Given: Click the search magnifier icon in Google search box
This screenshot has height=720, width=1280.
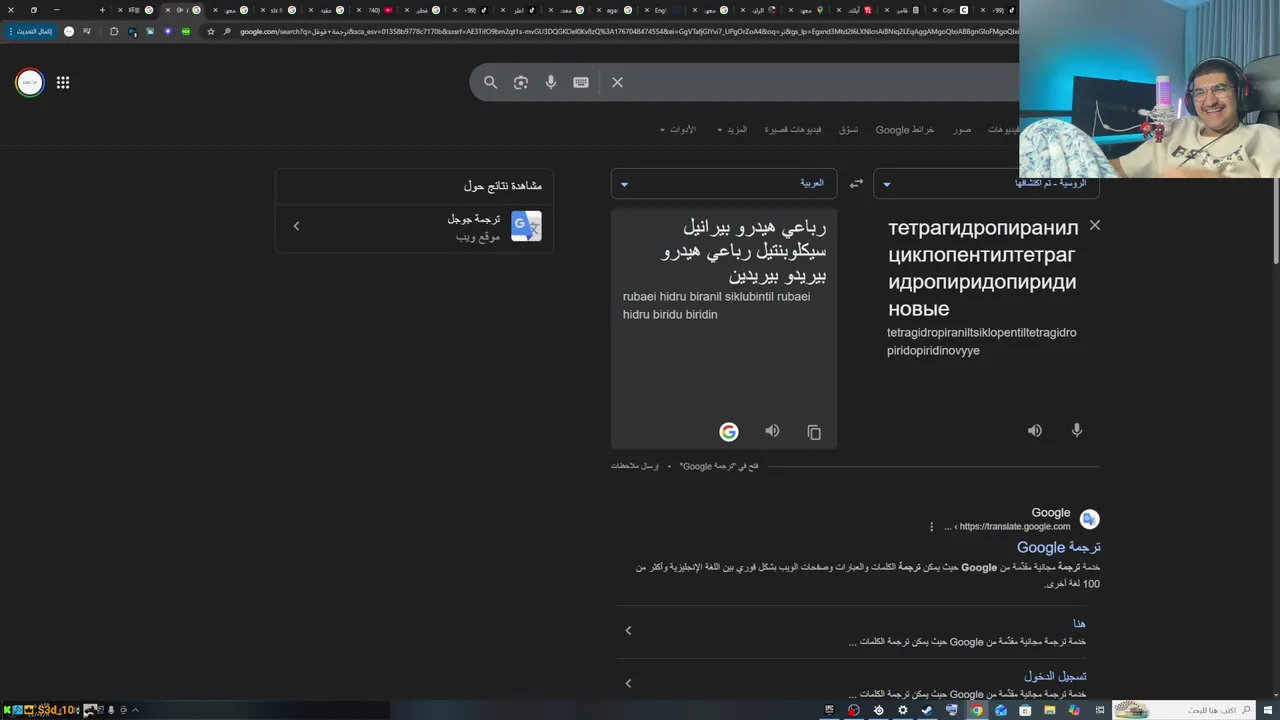Looking at the screenshot, I should click(490, 82).
